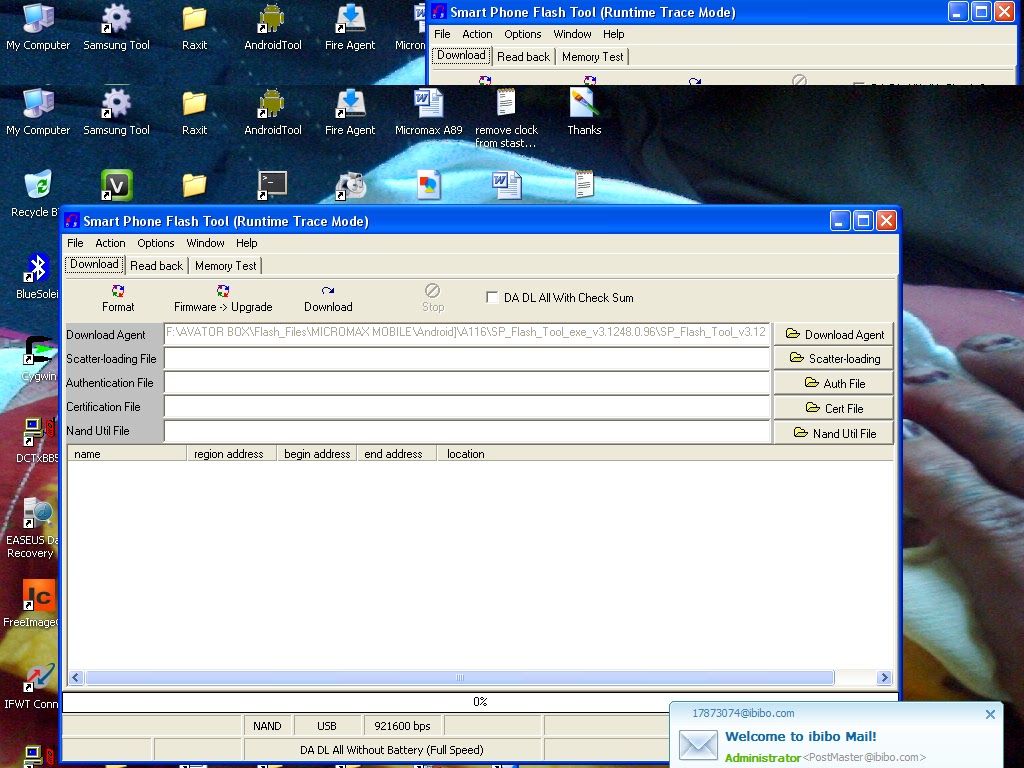Click the progress bar showing 0%
1024x768 pixels.
coord(480,701)
